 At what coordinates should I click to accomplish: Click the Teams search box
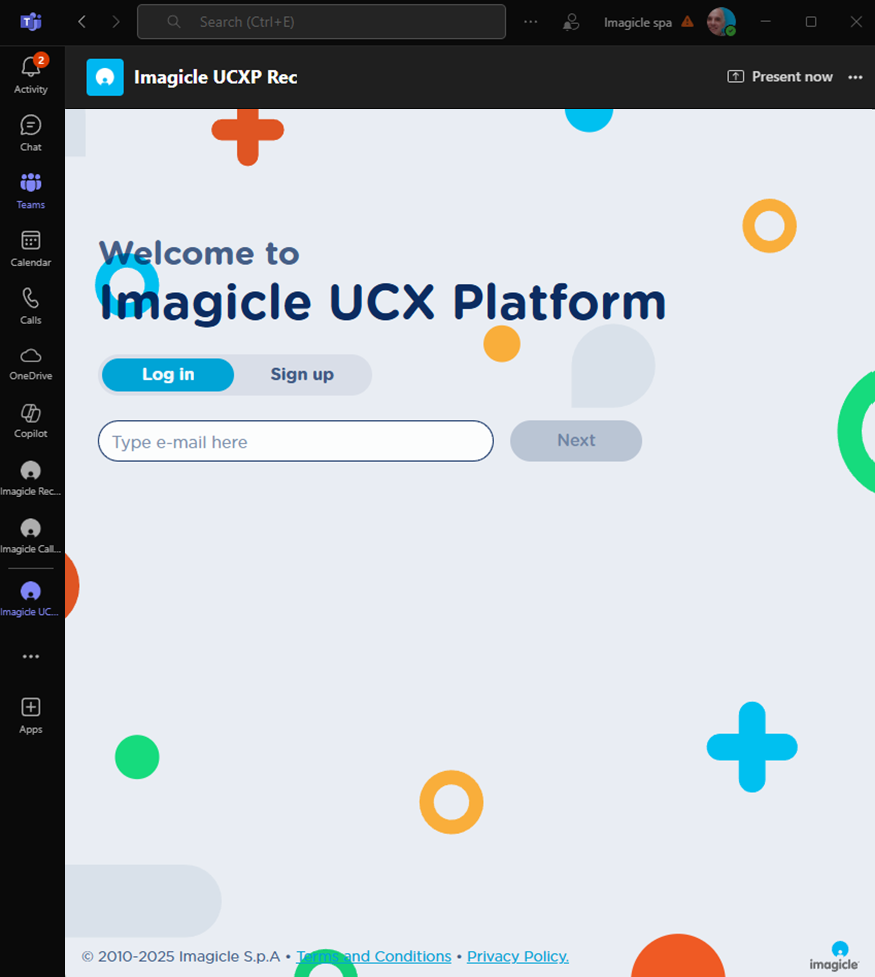pyautogui.click(x=321, y=22)
